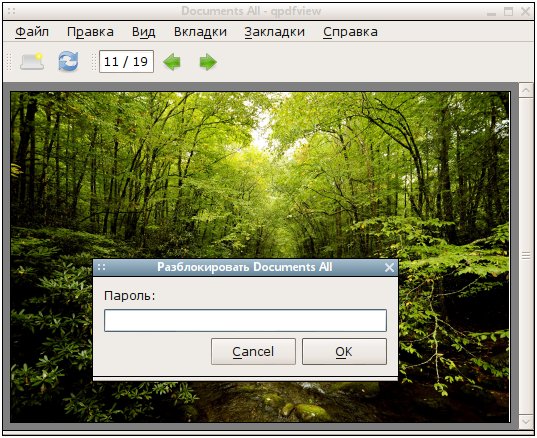Focus the Пароль password field
Image resolution: width=537 pixels, height=438 pixels.
pos(246,320)
